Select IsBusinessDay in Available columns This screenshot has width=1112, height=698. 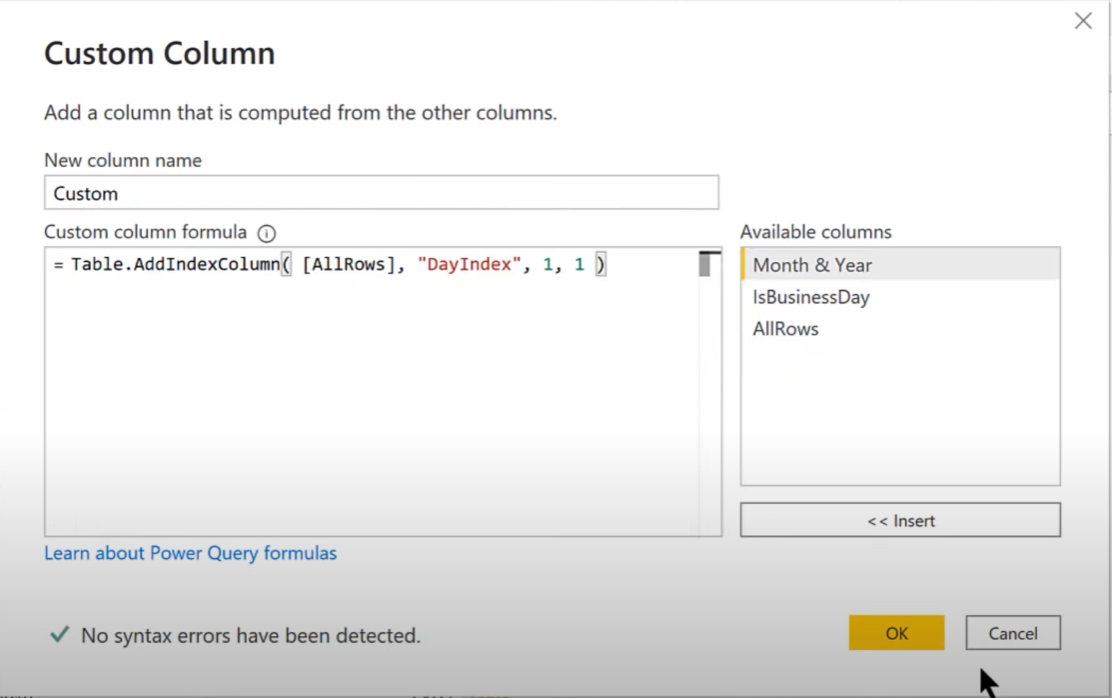coord(900,297)
